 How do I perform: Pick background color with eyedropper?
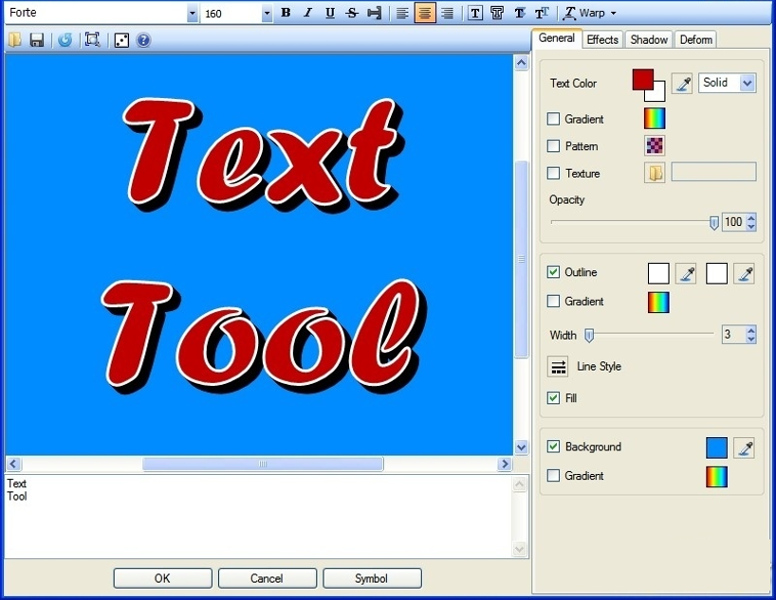(x=744, y=448)
